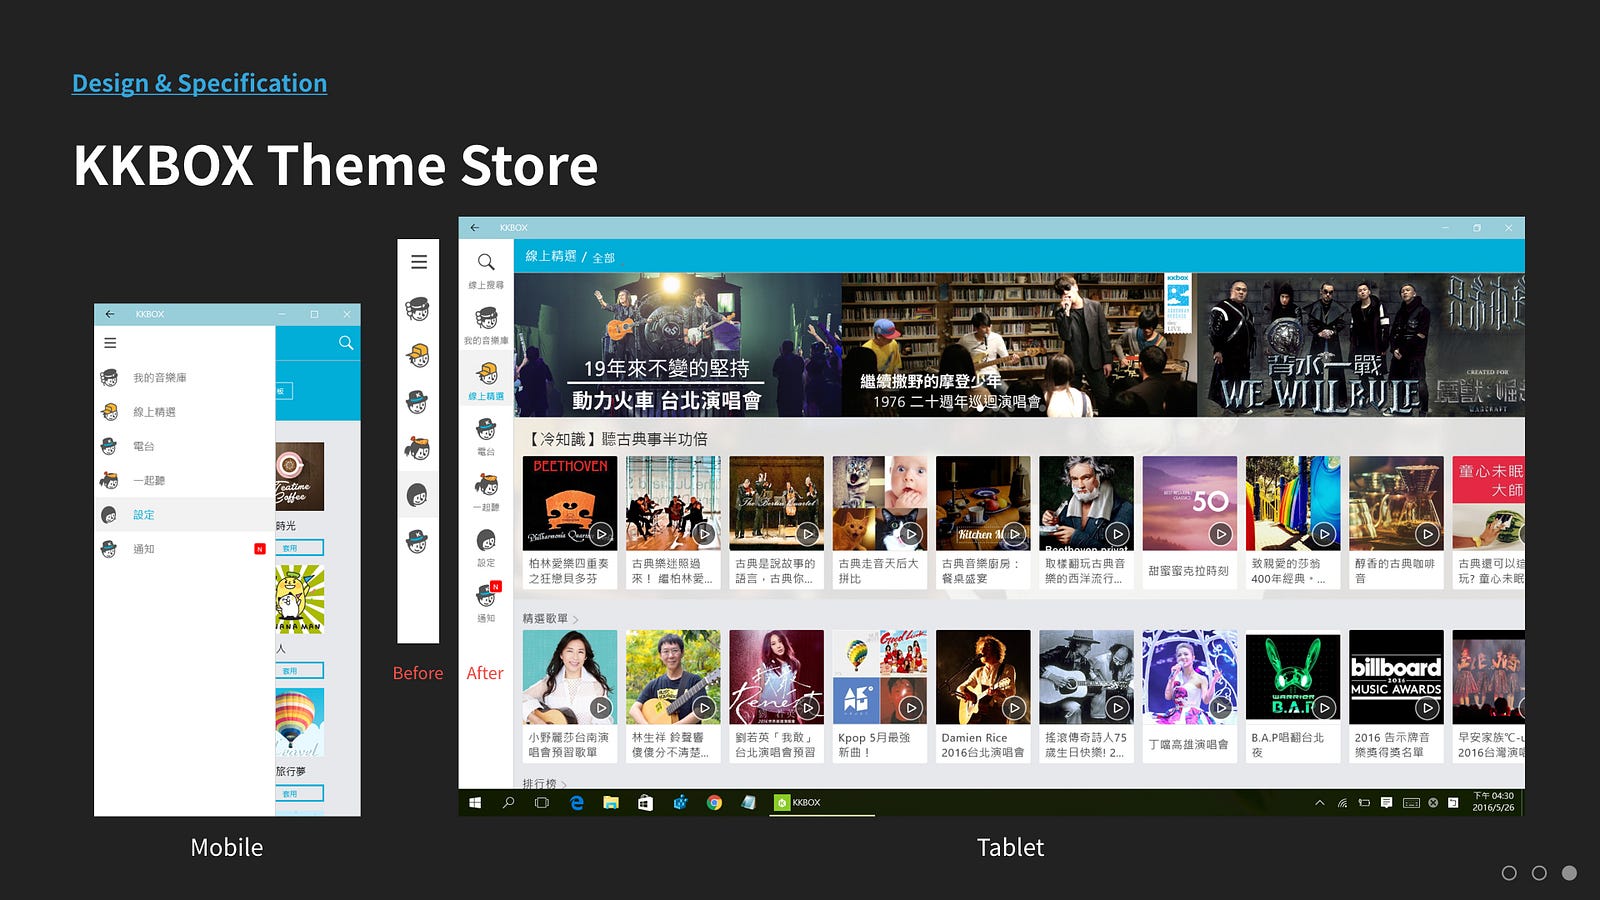The image size is (1600, 900).
Task: Play the 古典音樂廚房 playlist
Action: [1015, 534]
